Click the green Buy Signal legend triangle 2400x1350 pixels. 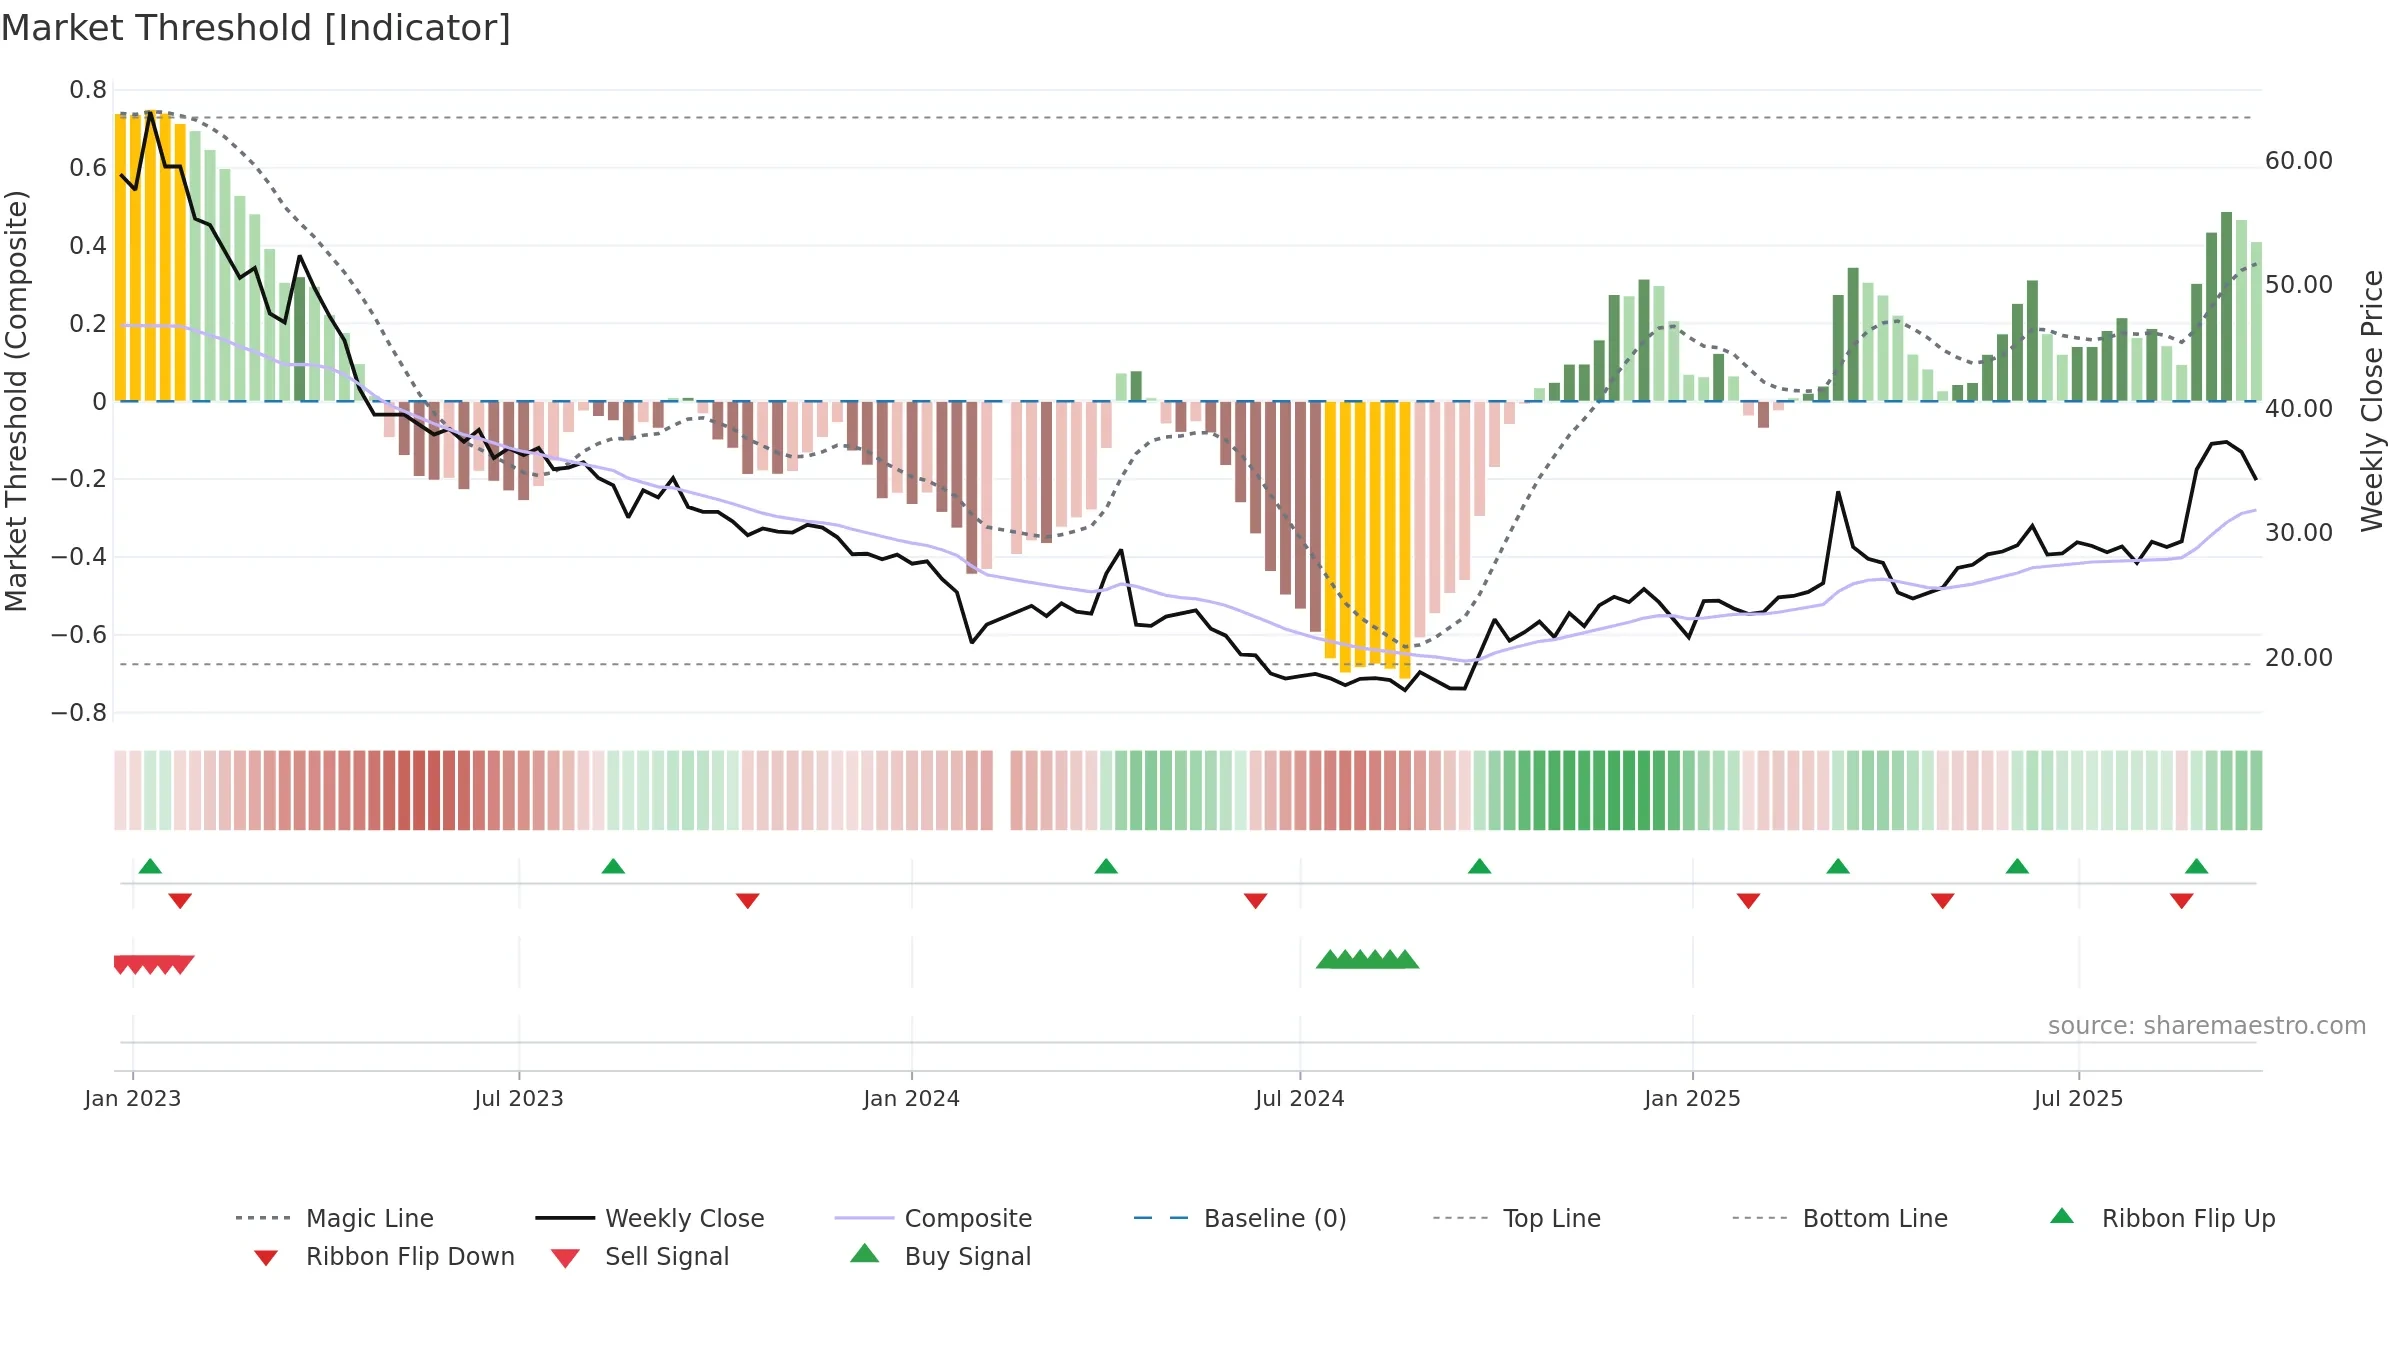tap(864, 1253)
